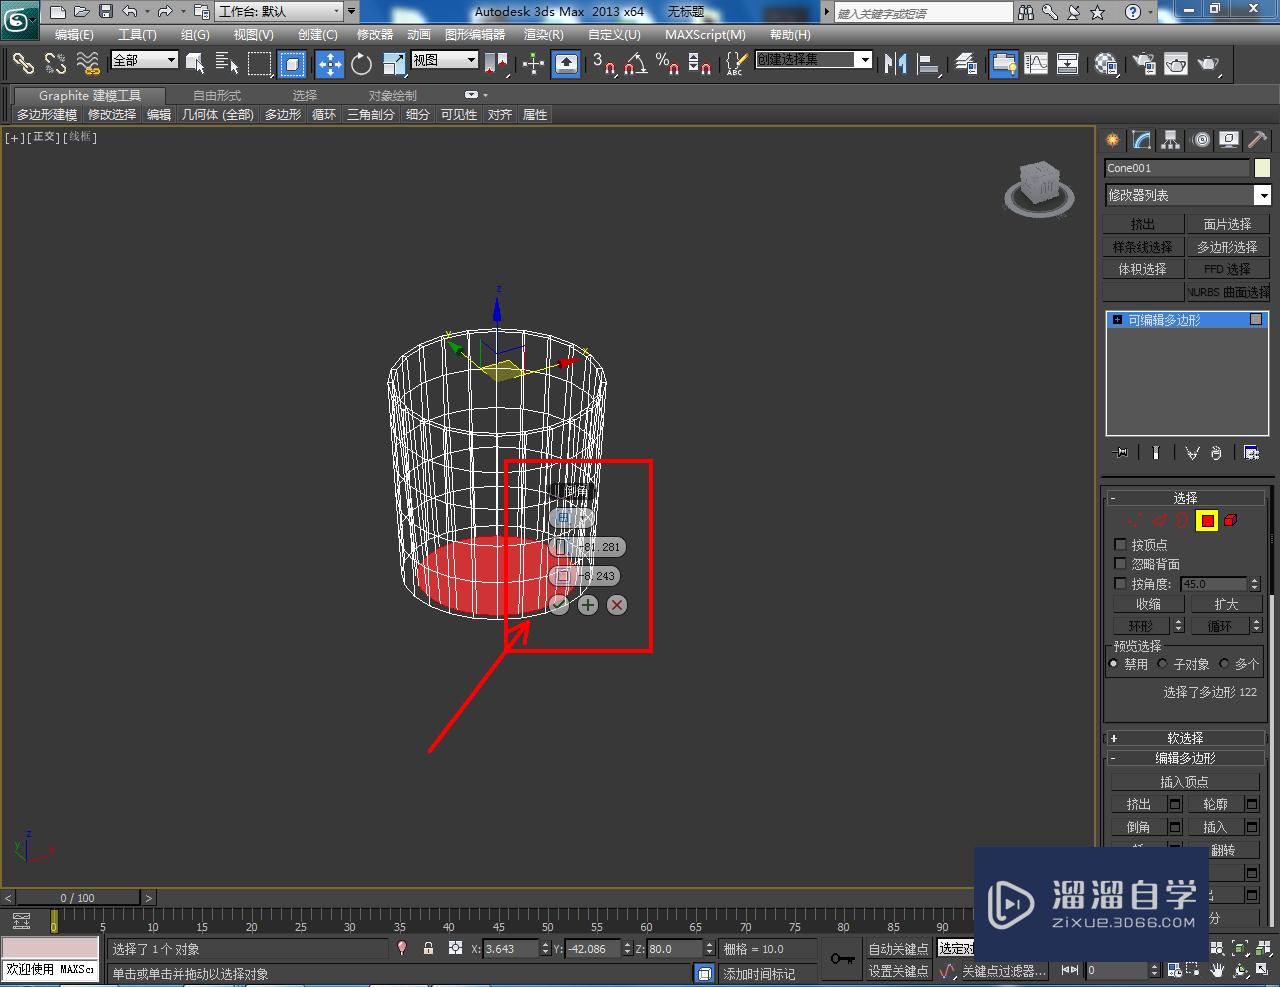Screen dimensions: 1280x987
Task: Confirm bevel with the green checkmark
Action: point(559,604)
